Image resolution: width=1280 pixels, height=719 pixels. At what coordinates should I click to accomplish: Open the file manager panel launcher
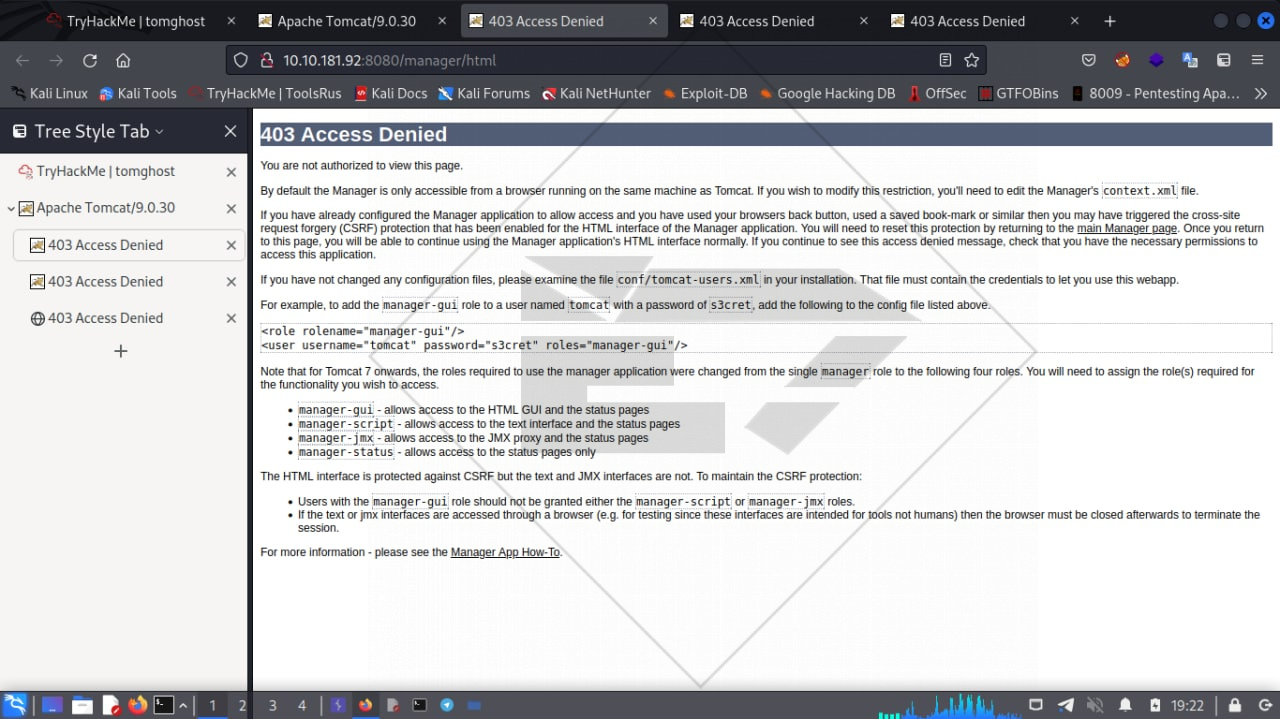(82, 705)
